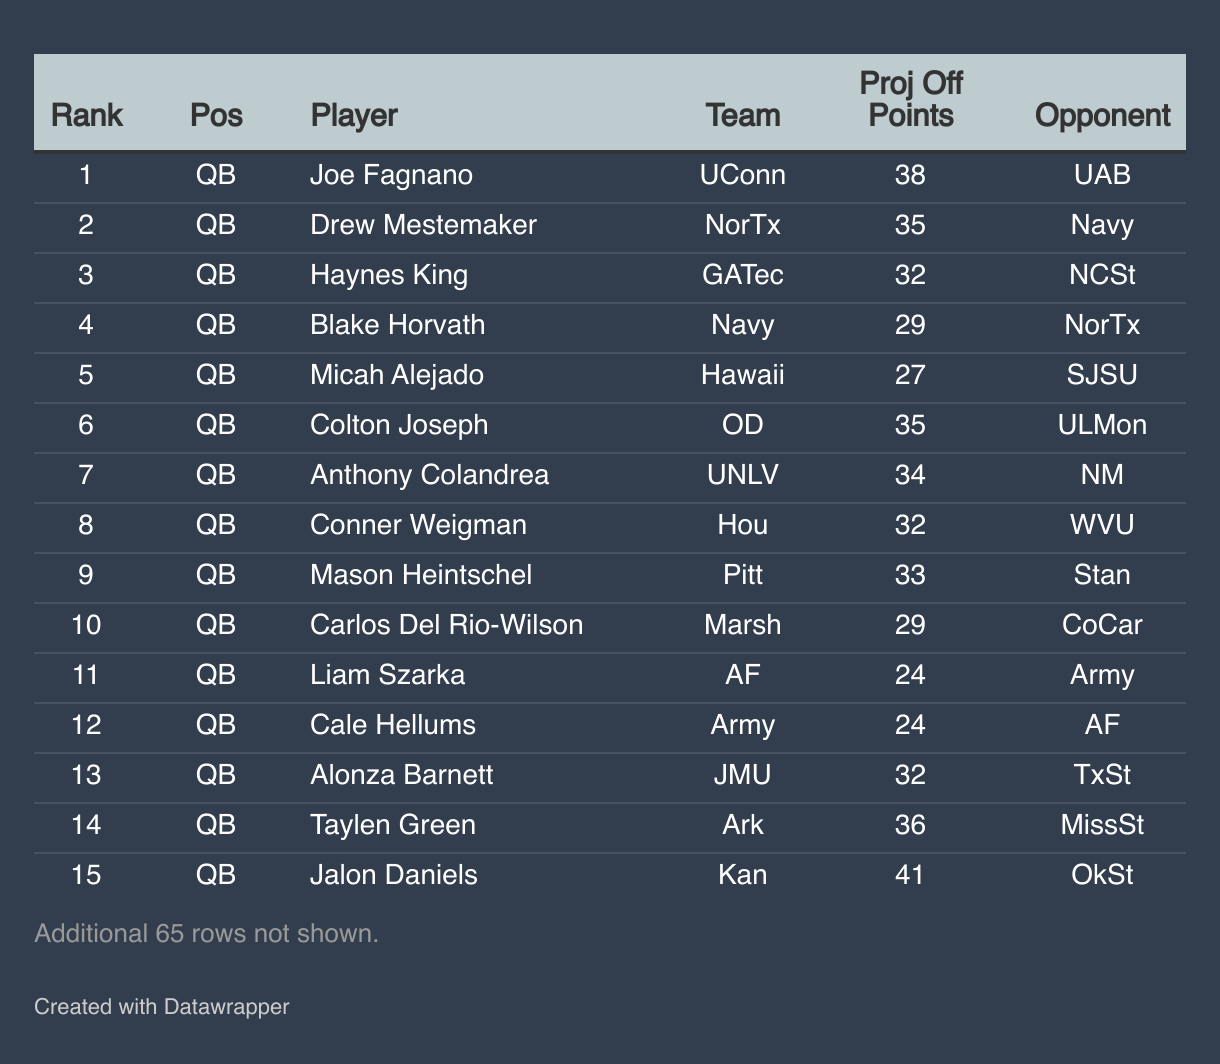Select the Pos column header

216,115
